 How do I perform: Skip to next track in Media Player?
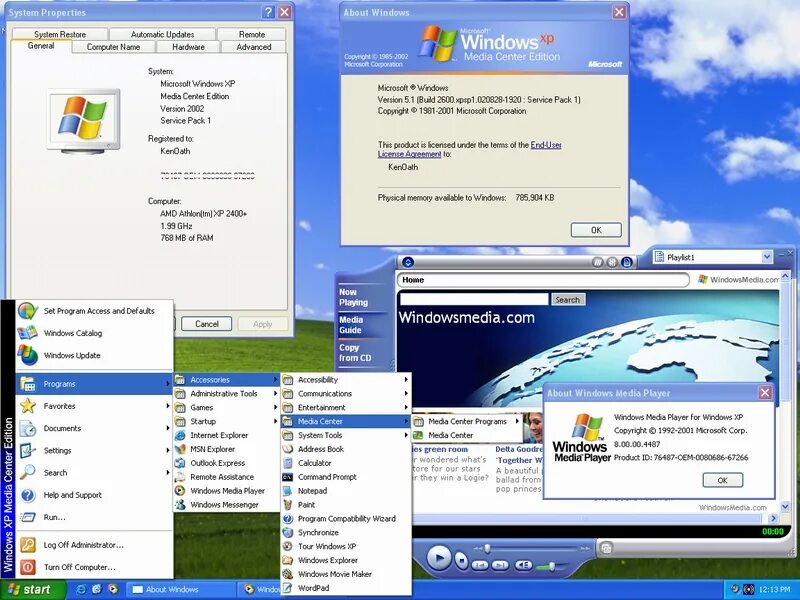coord(498,564)
